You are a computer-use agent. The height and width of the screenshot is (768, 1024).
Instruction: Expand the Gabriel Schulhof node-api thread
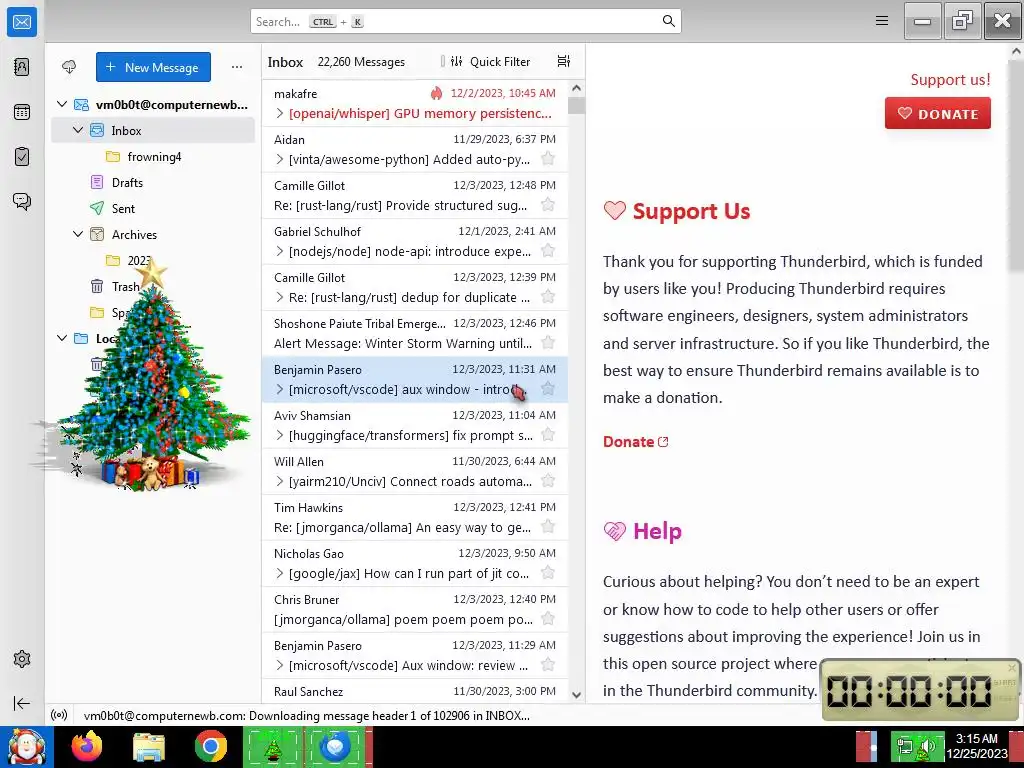tap(280, 251)
